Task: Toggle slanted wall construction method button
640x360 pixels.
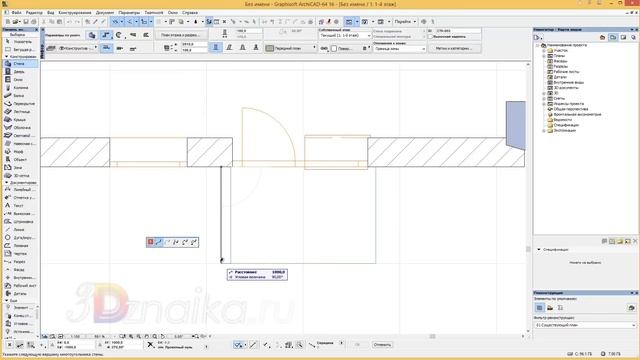Action: coord(229,48)
